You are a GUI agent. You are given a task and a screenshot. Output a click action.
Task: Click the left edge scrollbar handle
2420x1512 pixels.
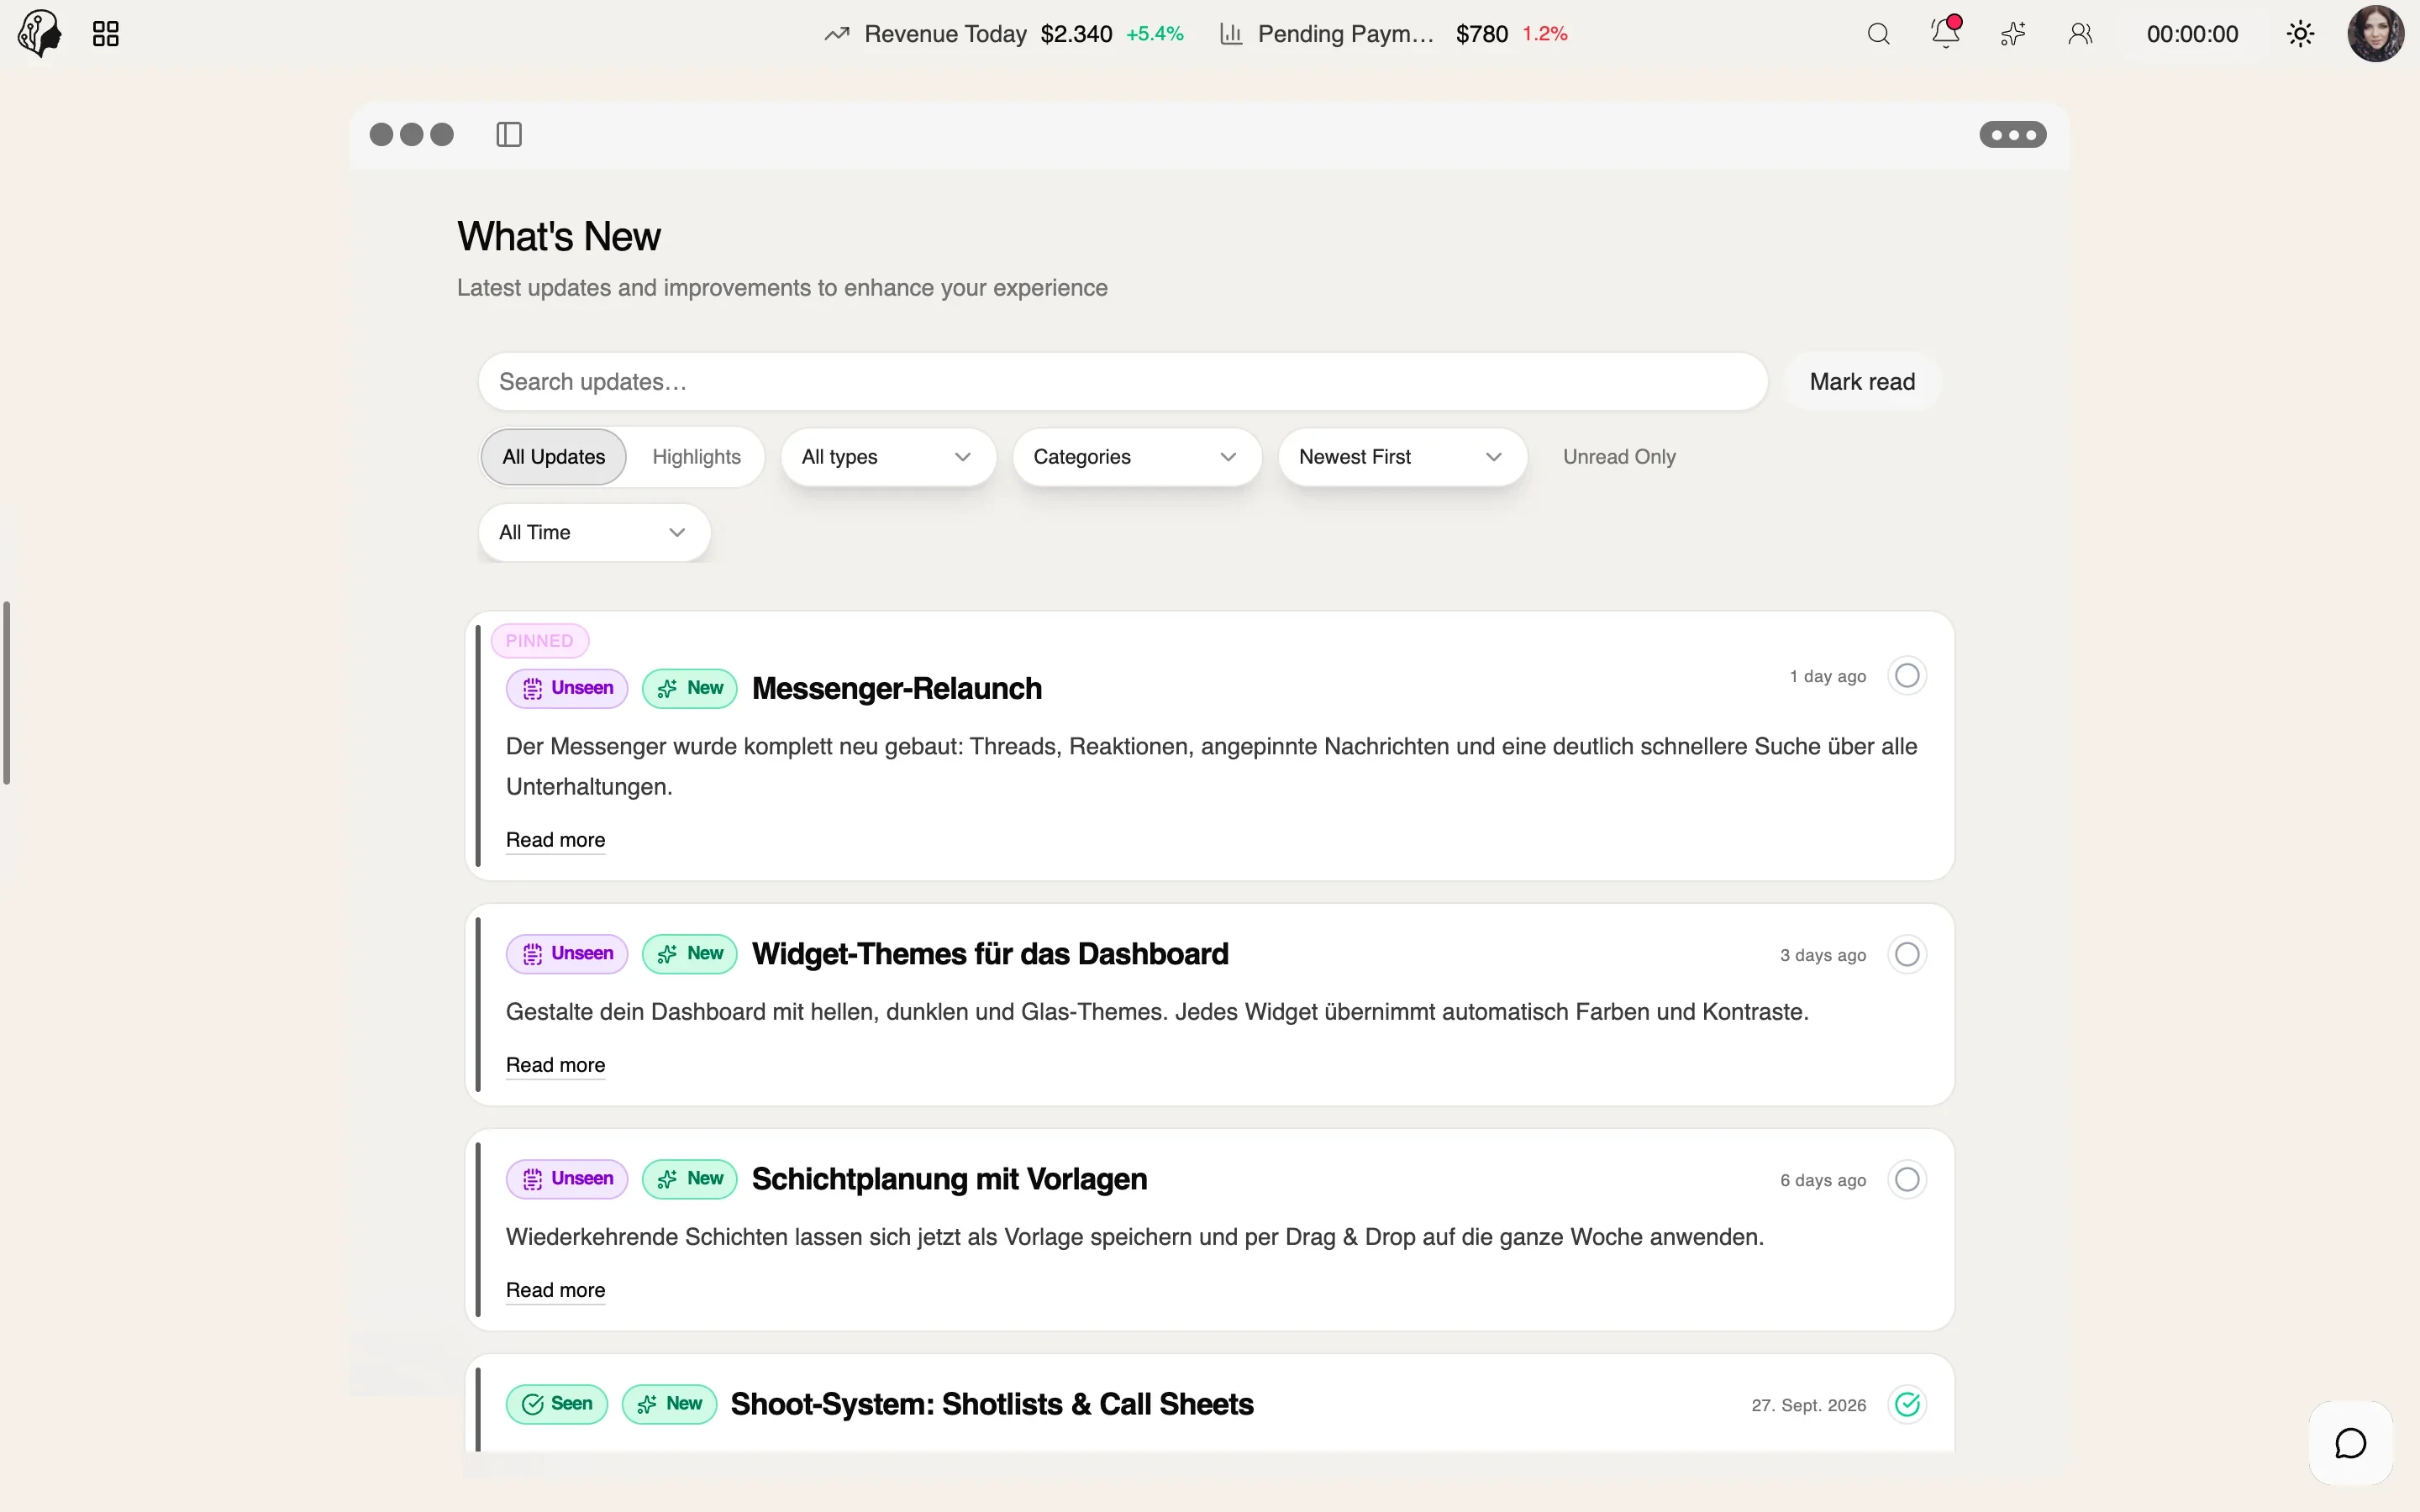pos(7,693)
